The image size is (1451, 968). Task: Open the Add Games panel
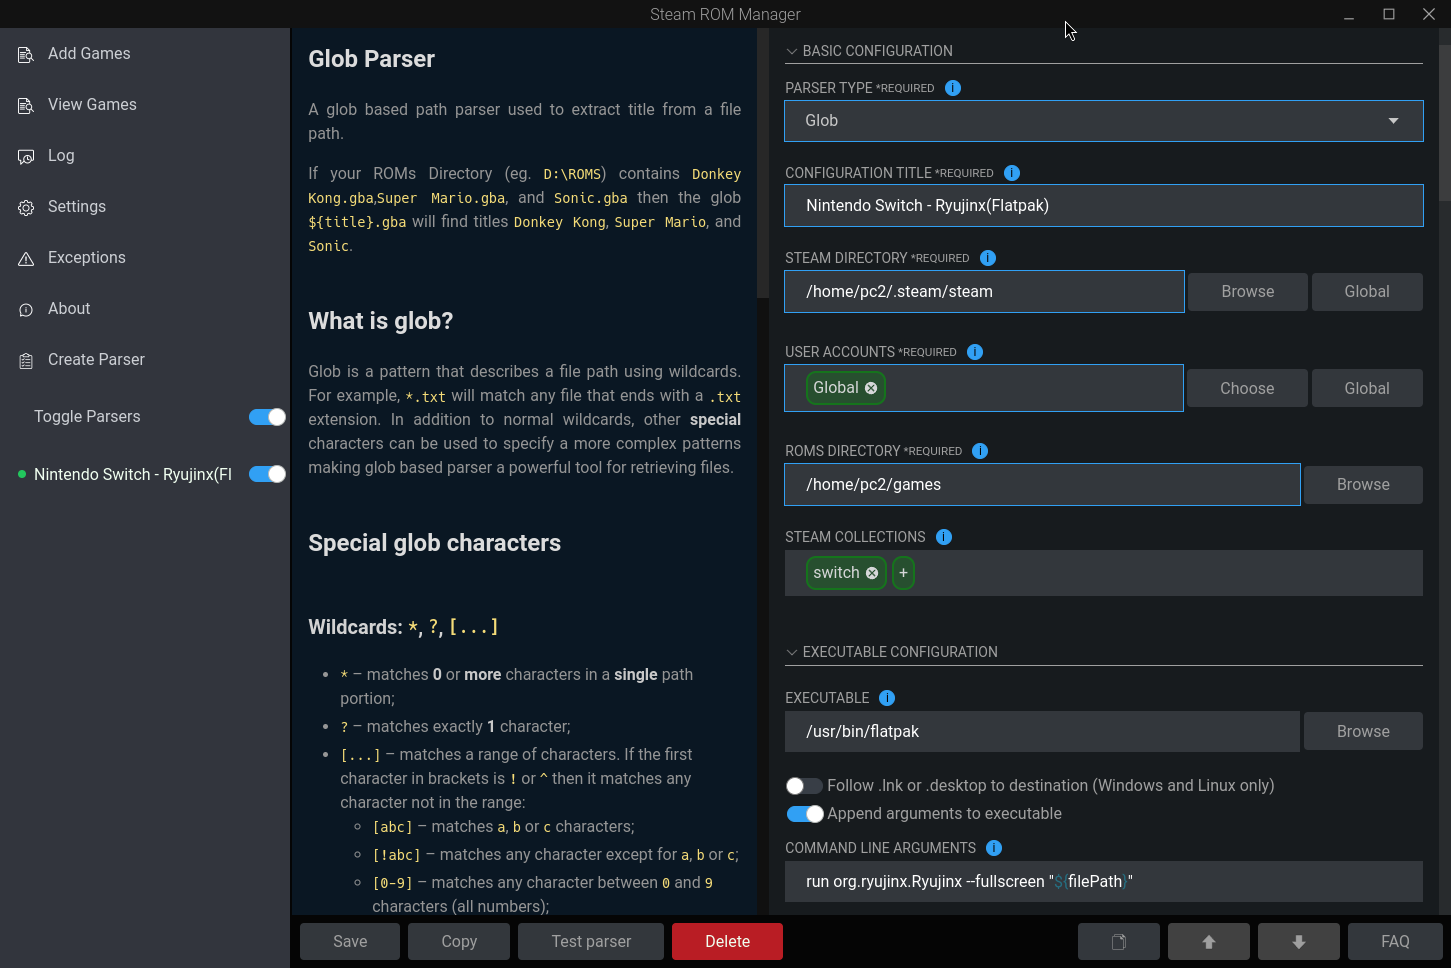tap(25, 54)
